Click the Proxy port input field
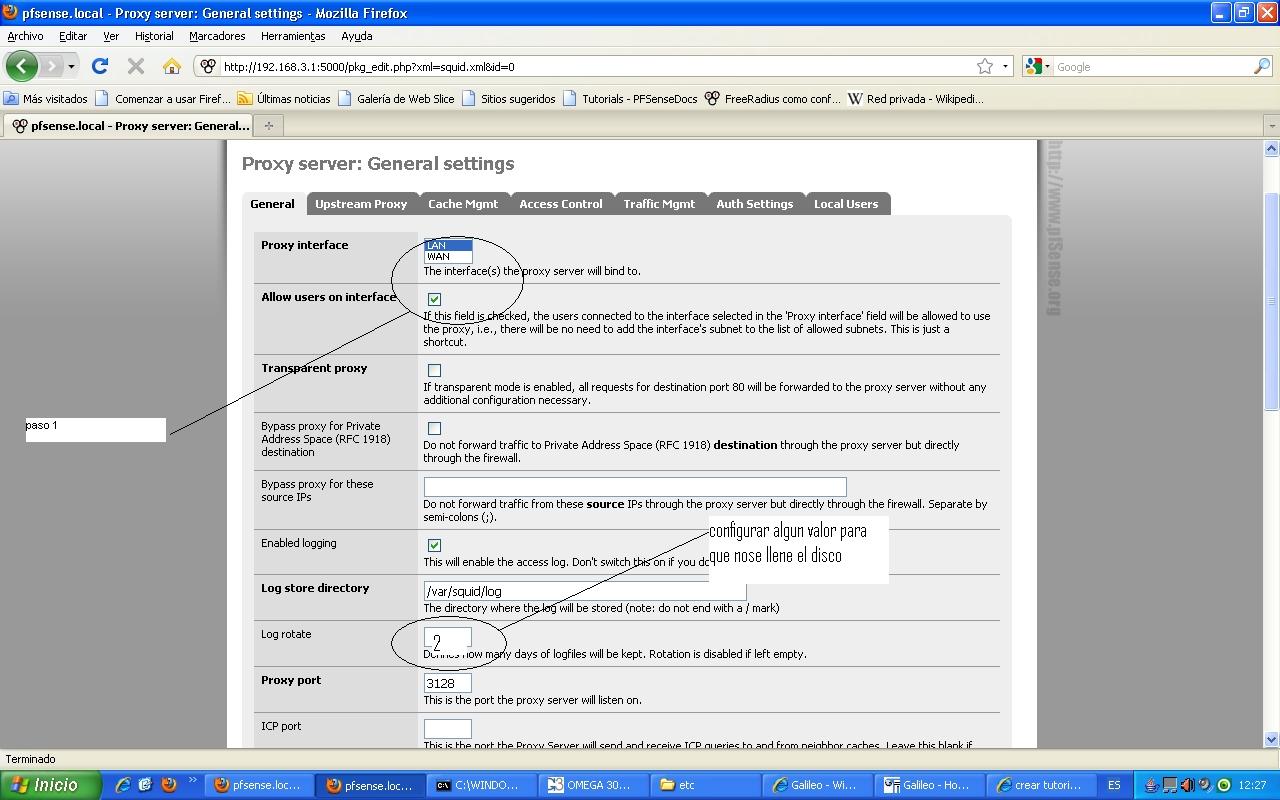This screenshot has width=1280, height=800. pos(447,683)
